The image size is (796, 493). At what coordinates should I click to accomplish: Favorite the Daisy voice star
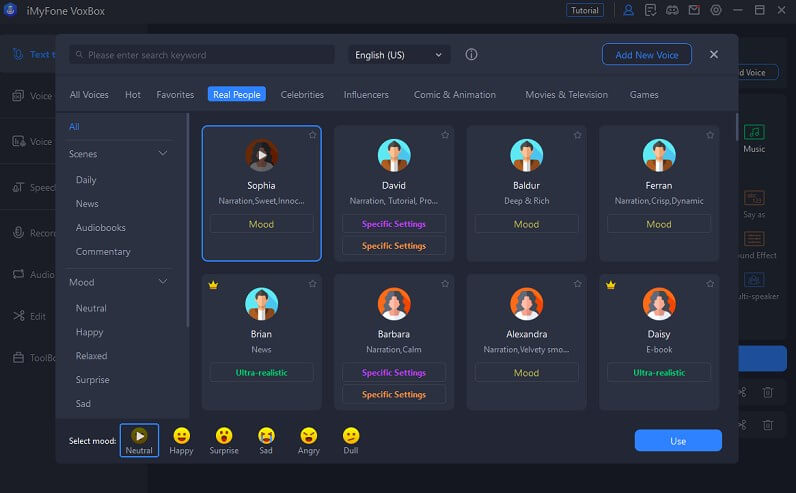[710, 284]
